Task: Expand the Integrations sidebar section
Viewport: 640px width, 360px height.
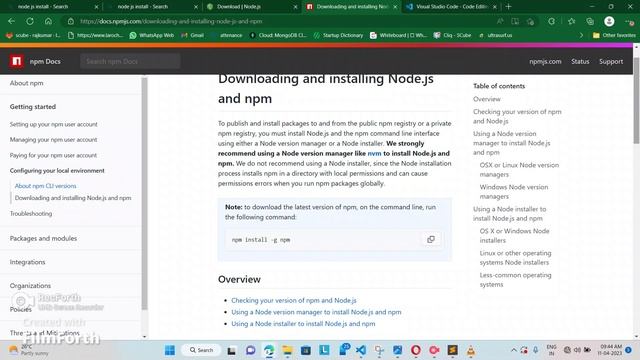Action: coord(27,262)
